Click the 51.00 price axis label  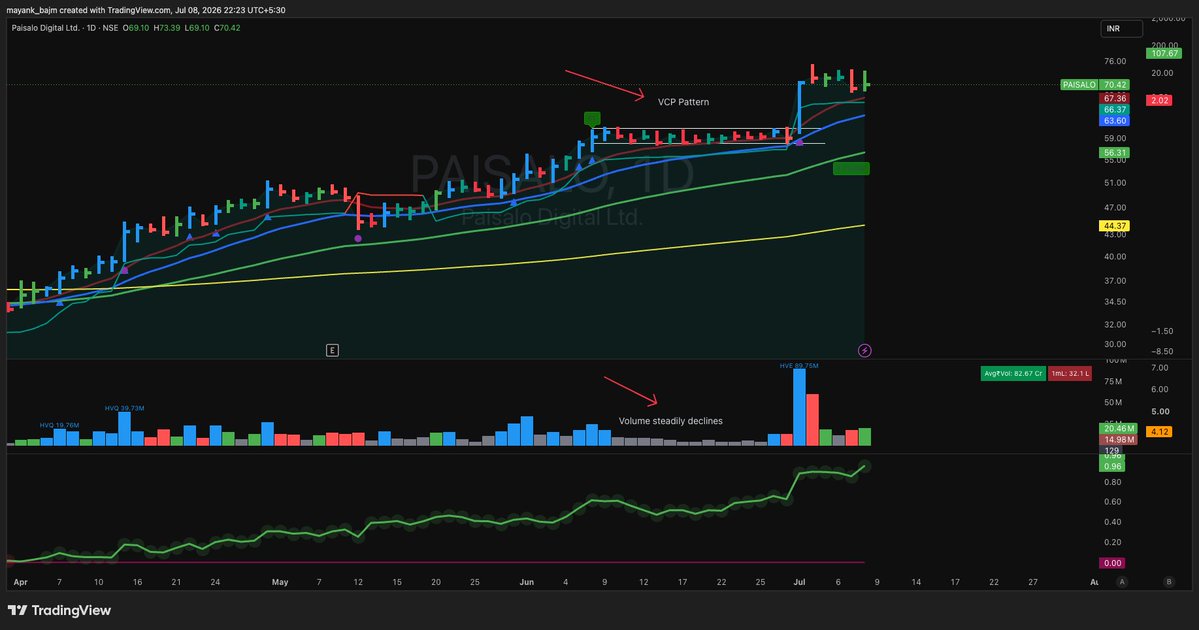[1115, 183]
